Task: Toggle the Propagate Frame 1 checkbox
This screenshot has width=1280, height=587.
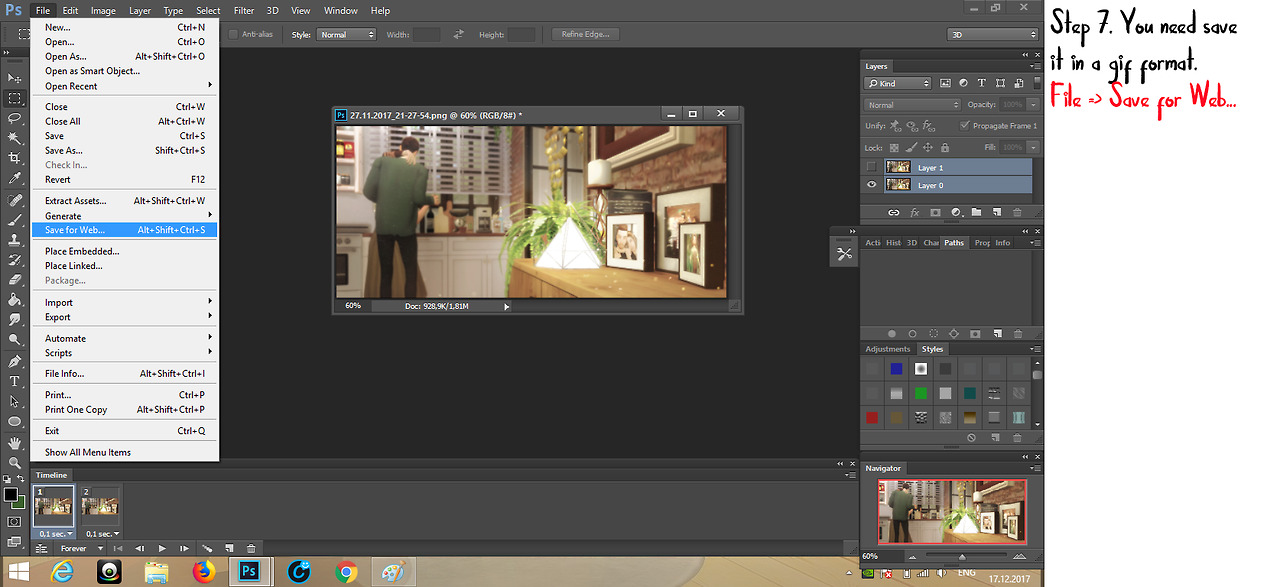Action: click(x=964, y=126)
